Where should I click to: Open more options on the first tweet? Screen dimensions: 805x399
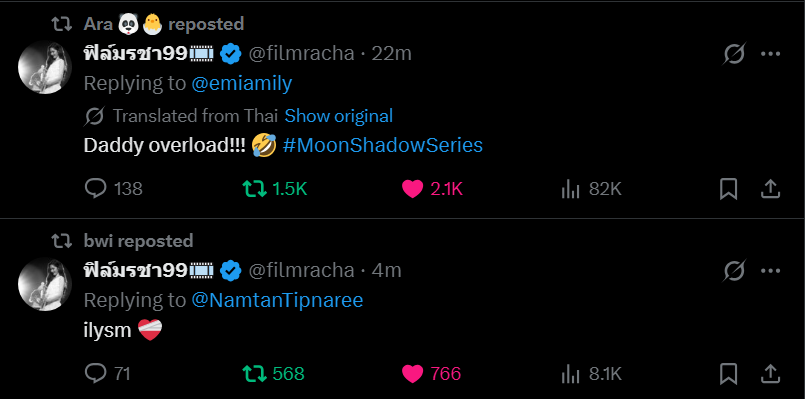pyautogui.click(x=770, y=53)
